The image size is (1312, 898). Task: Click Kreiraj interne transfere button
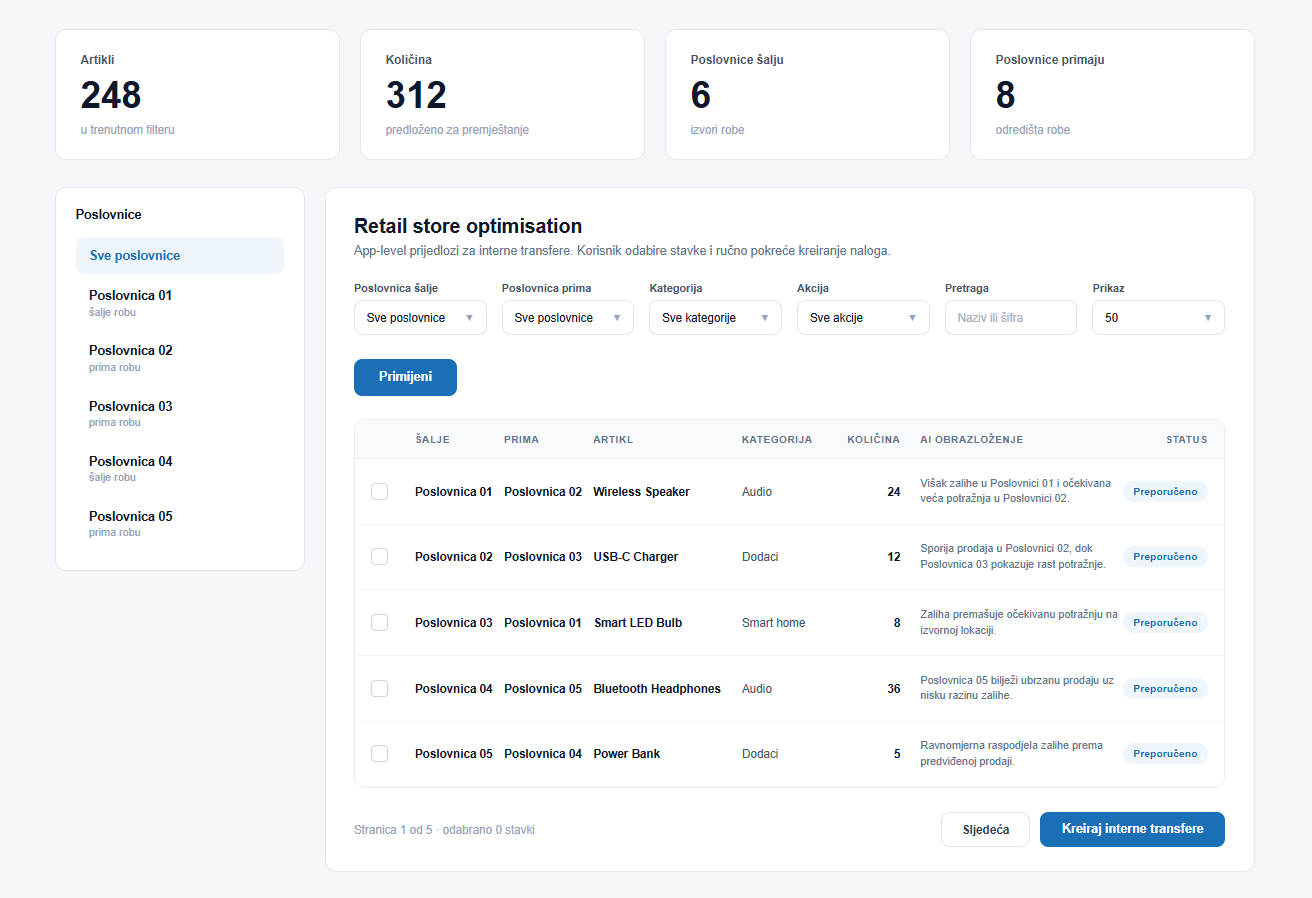tap(1132, 829)
